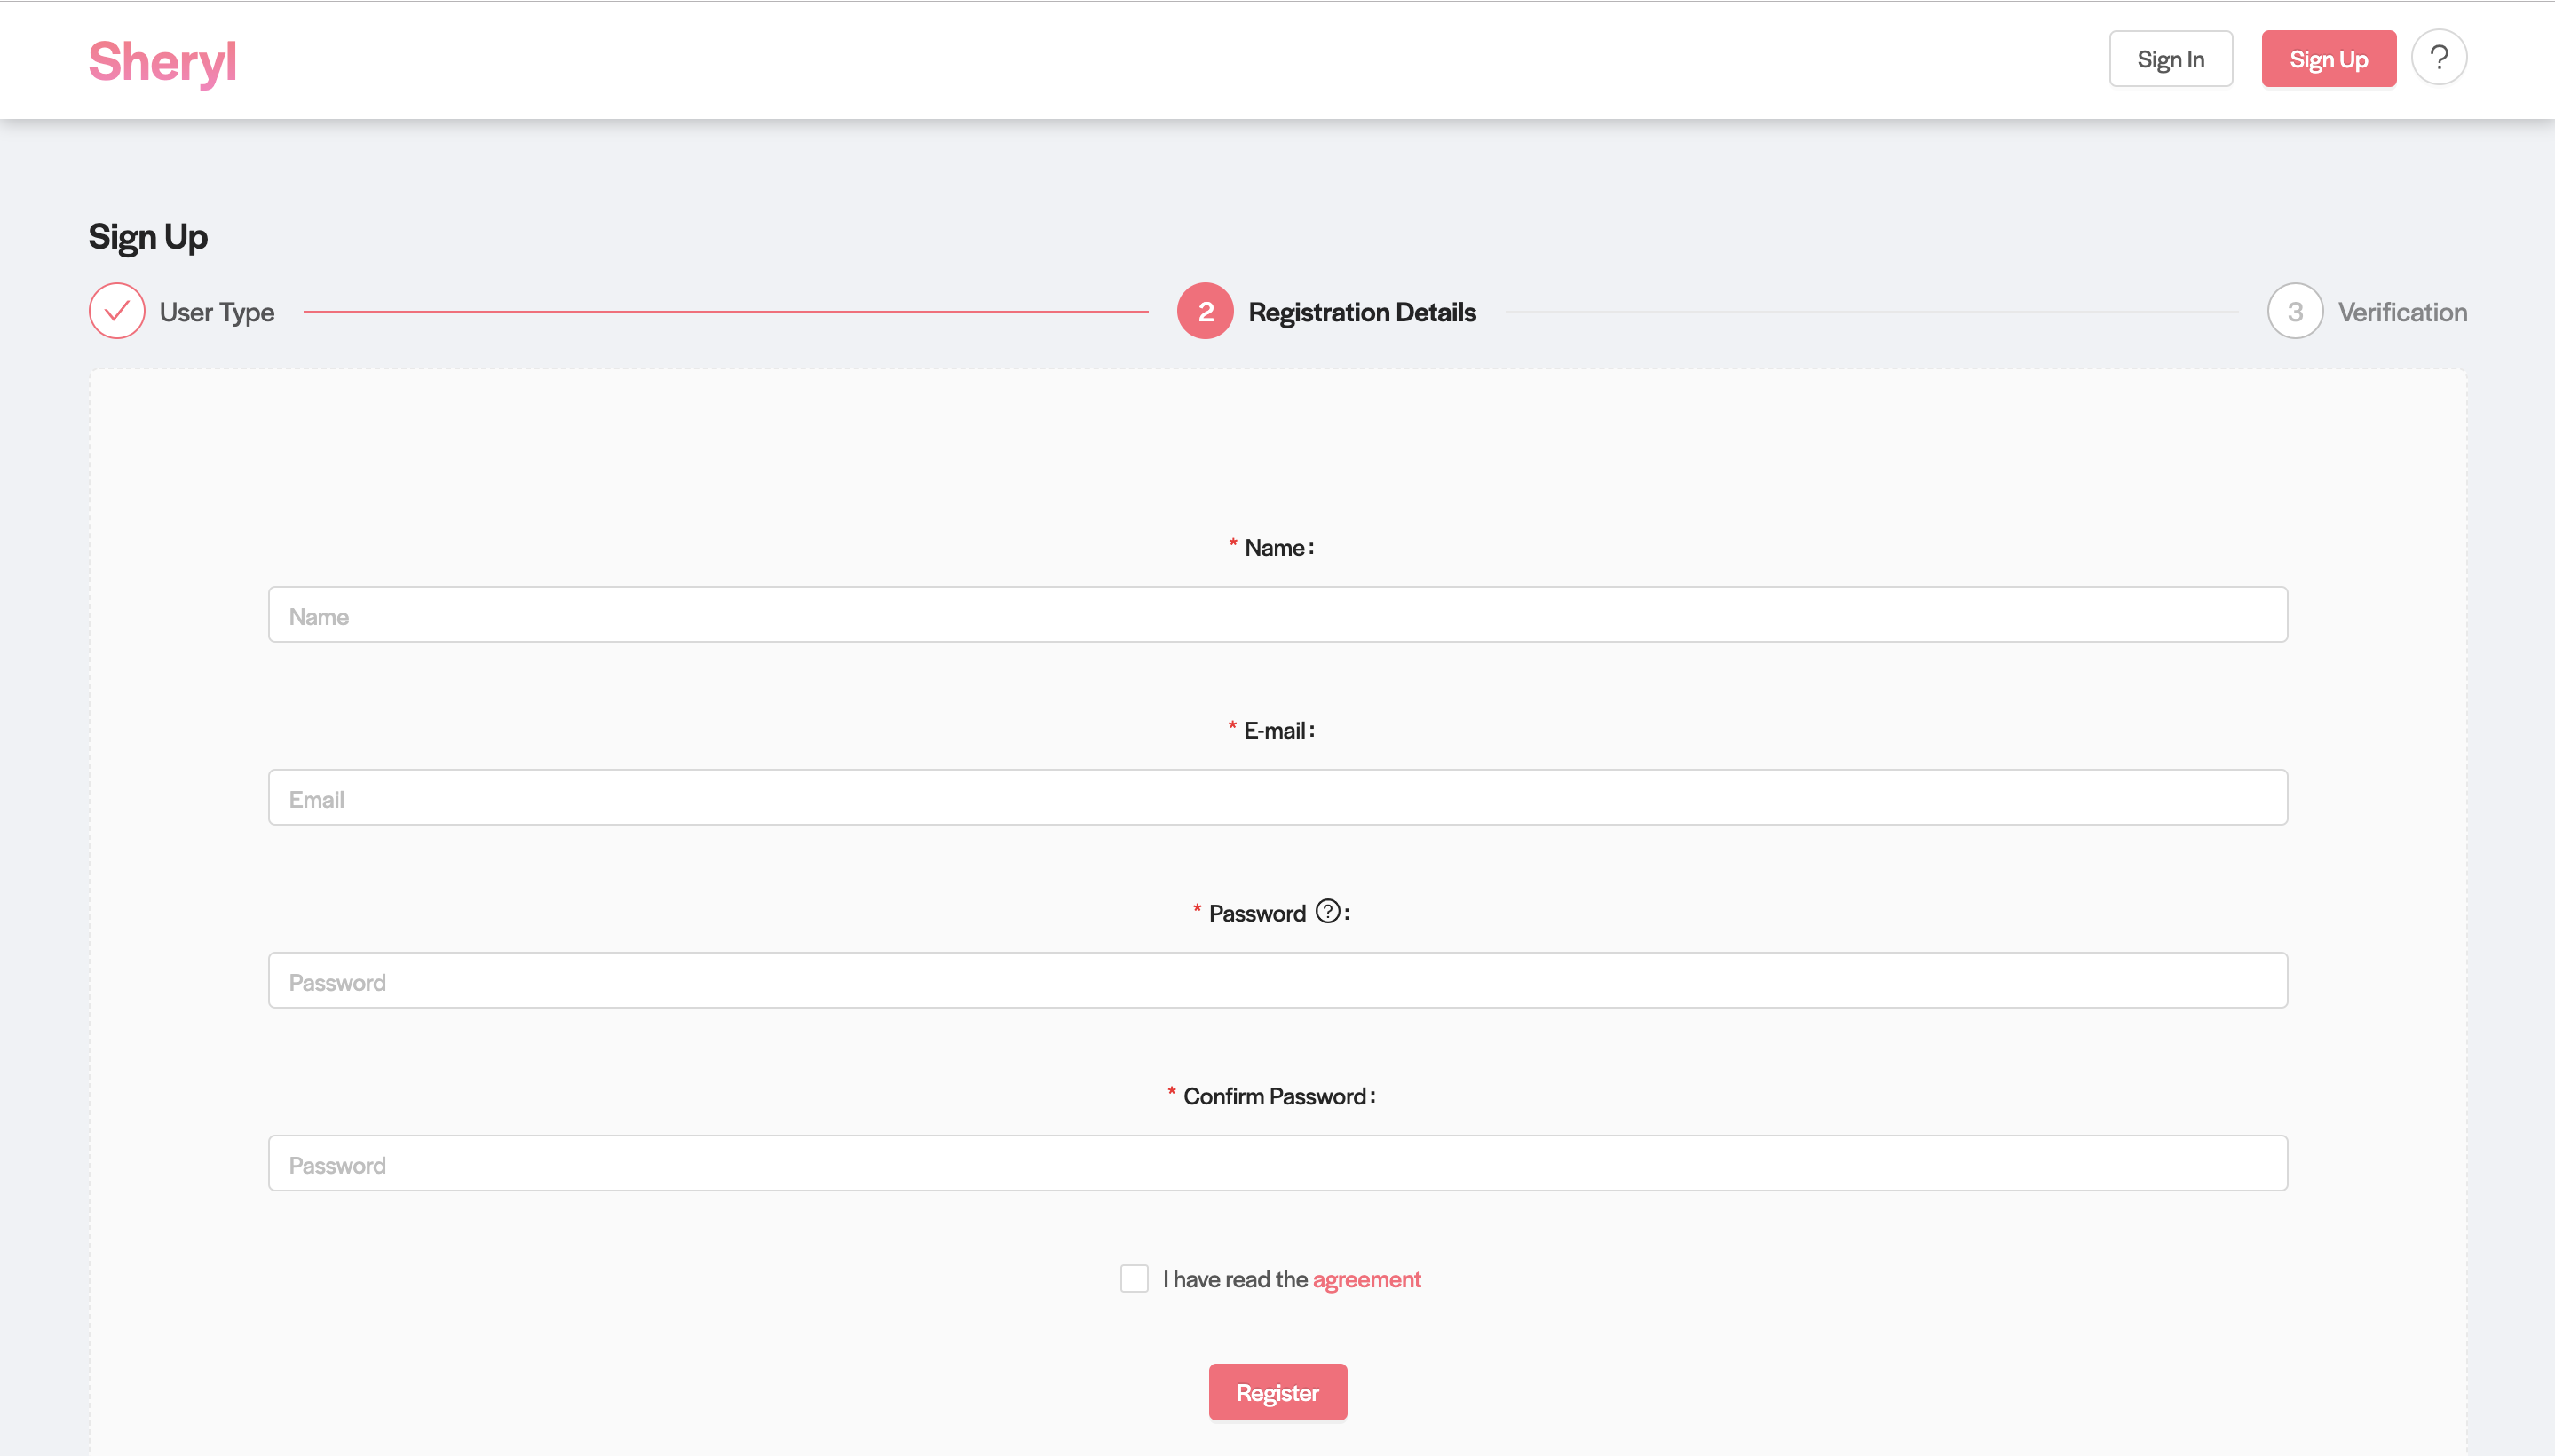Select the Verification step label

click(x=2401, y=312)
